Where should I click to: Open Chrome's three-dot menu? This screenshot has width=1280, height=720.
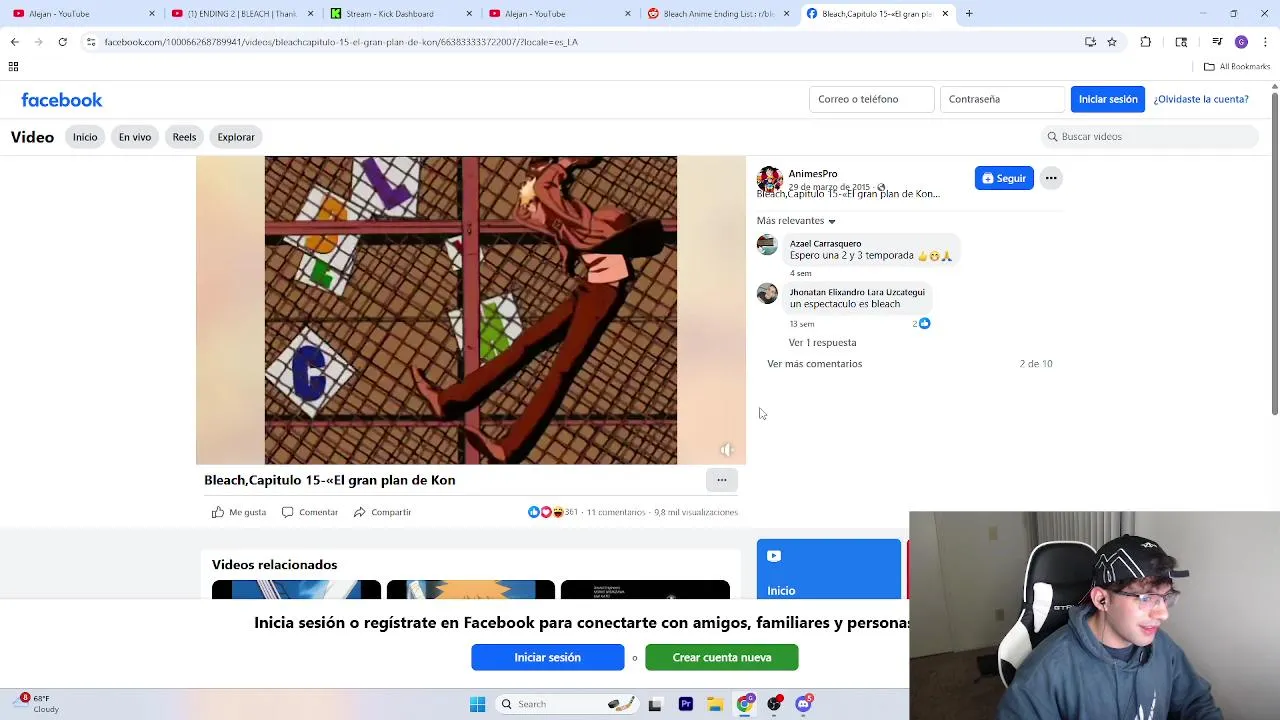pos(1265,42)
